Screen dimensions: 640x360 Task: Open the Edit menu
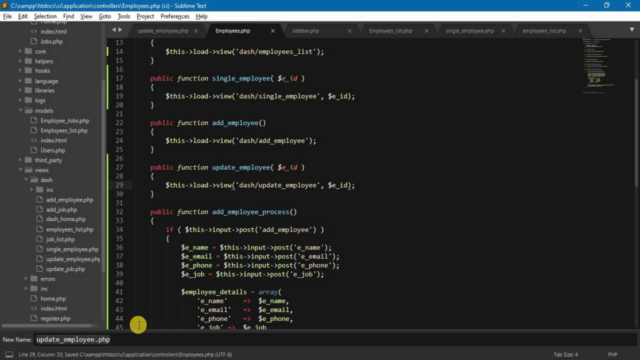coord(23,16)
